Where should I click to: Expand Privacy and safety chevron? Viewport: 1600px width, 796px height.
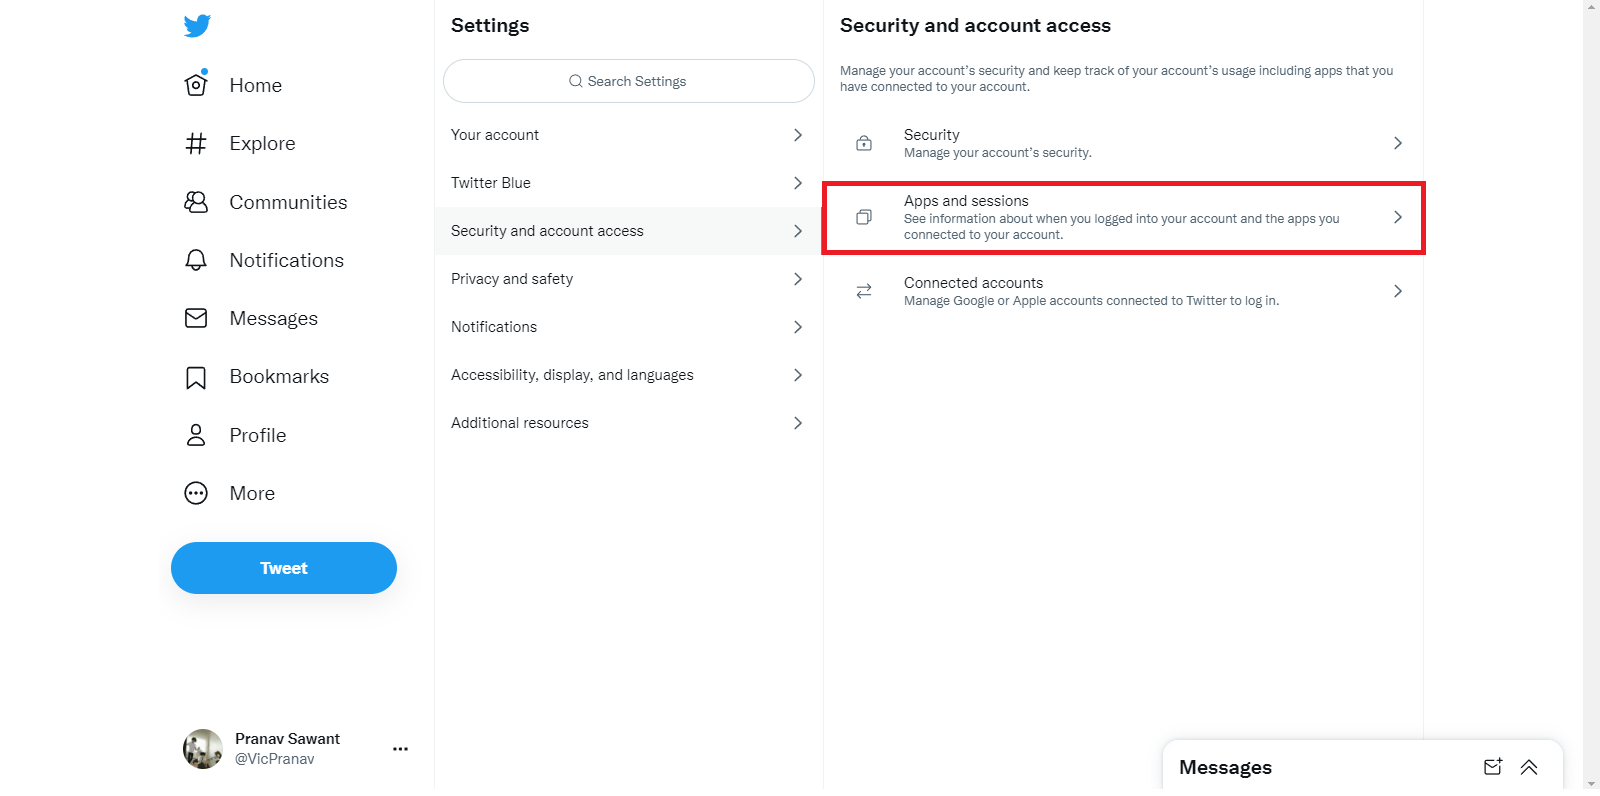coord(798,279)
